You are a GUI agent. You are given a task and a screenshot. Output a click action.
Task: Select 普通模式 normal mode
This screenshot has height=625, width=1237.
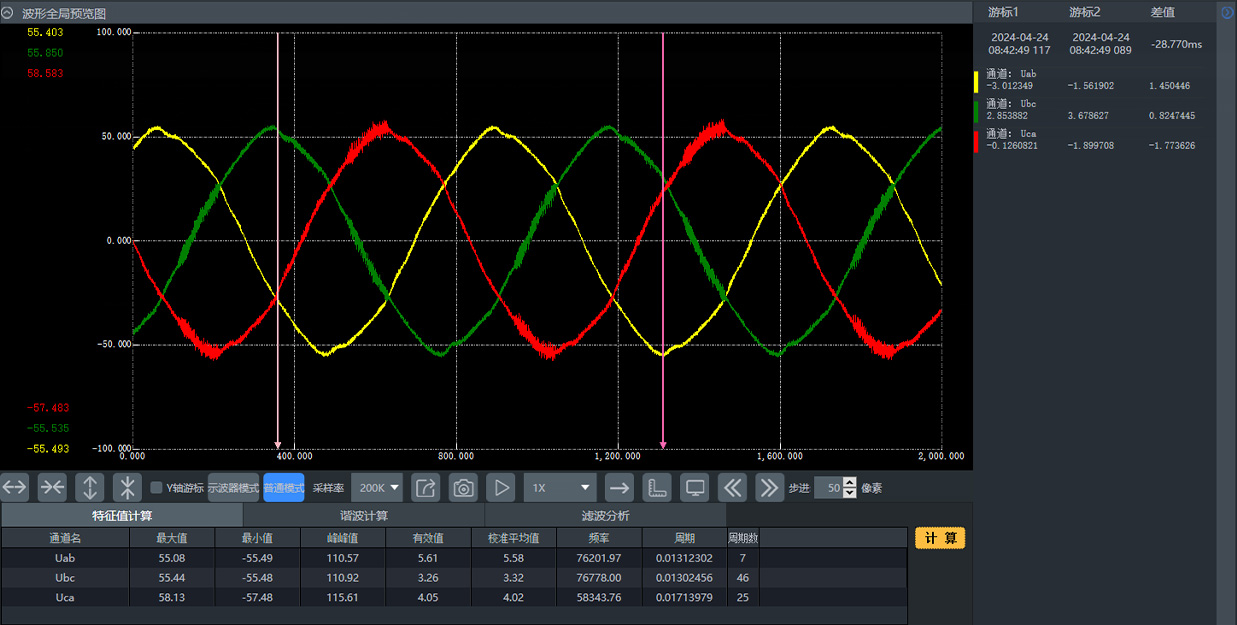284,488
